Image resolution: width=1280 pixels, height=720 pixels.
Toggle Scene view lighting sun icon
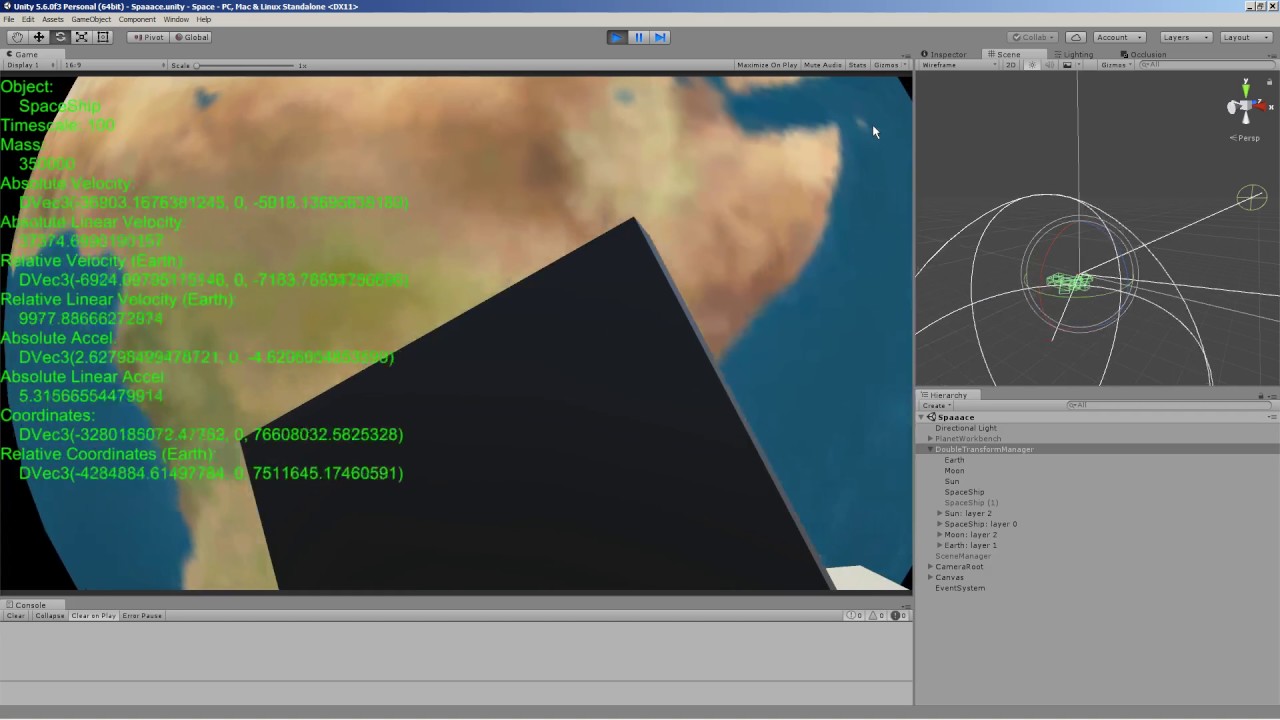pyautogui.click(x=1032, y=65)
